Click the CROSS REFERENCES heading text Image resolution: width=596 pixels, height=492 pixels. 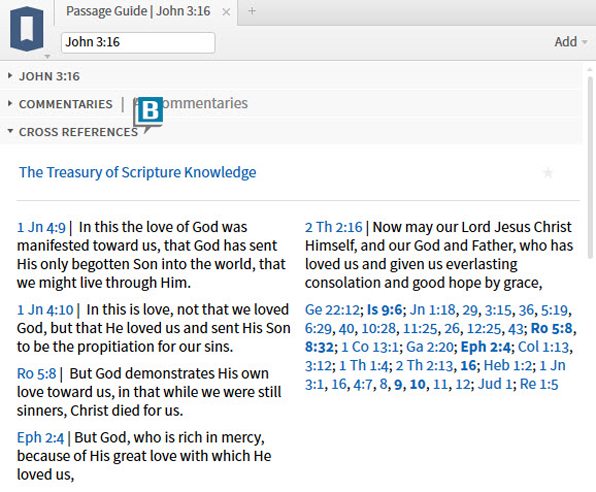tap(78, 132)
